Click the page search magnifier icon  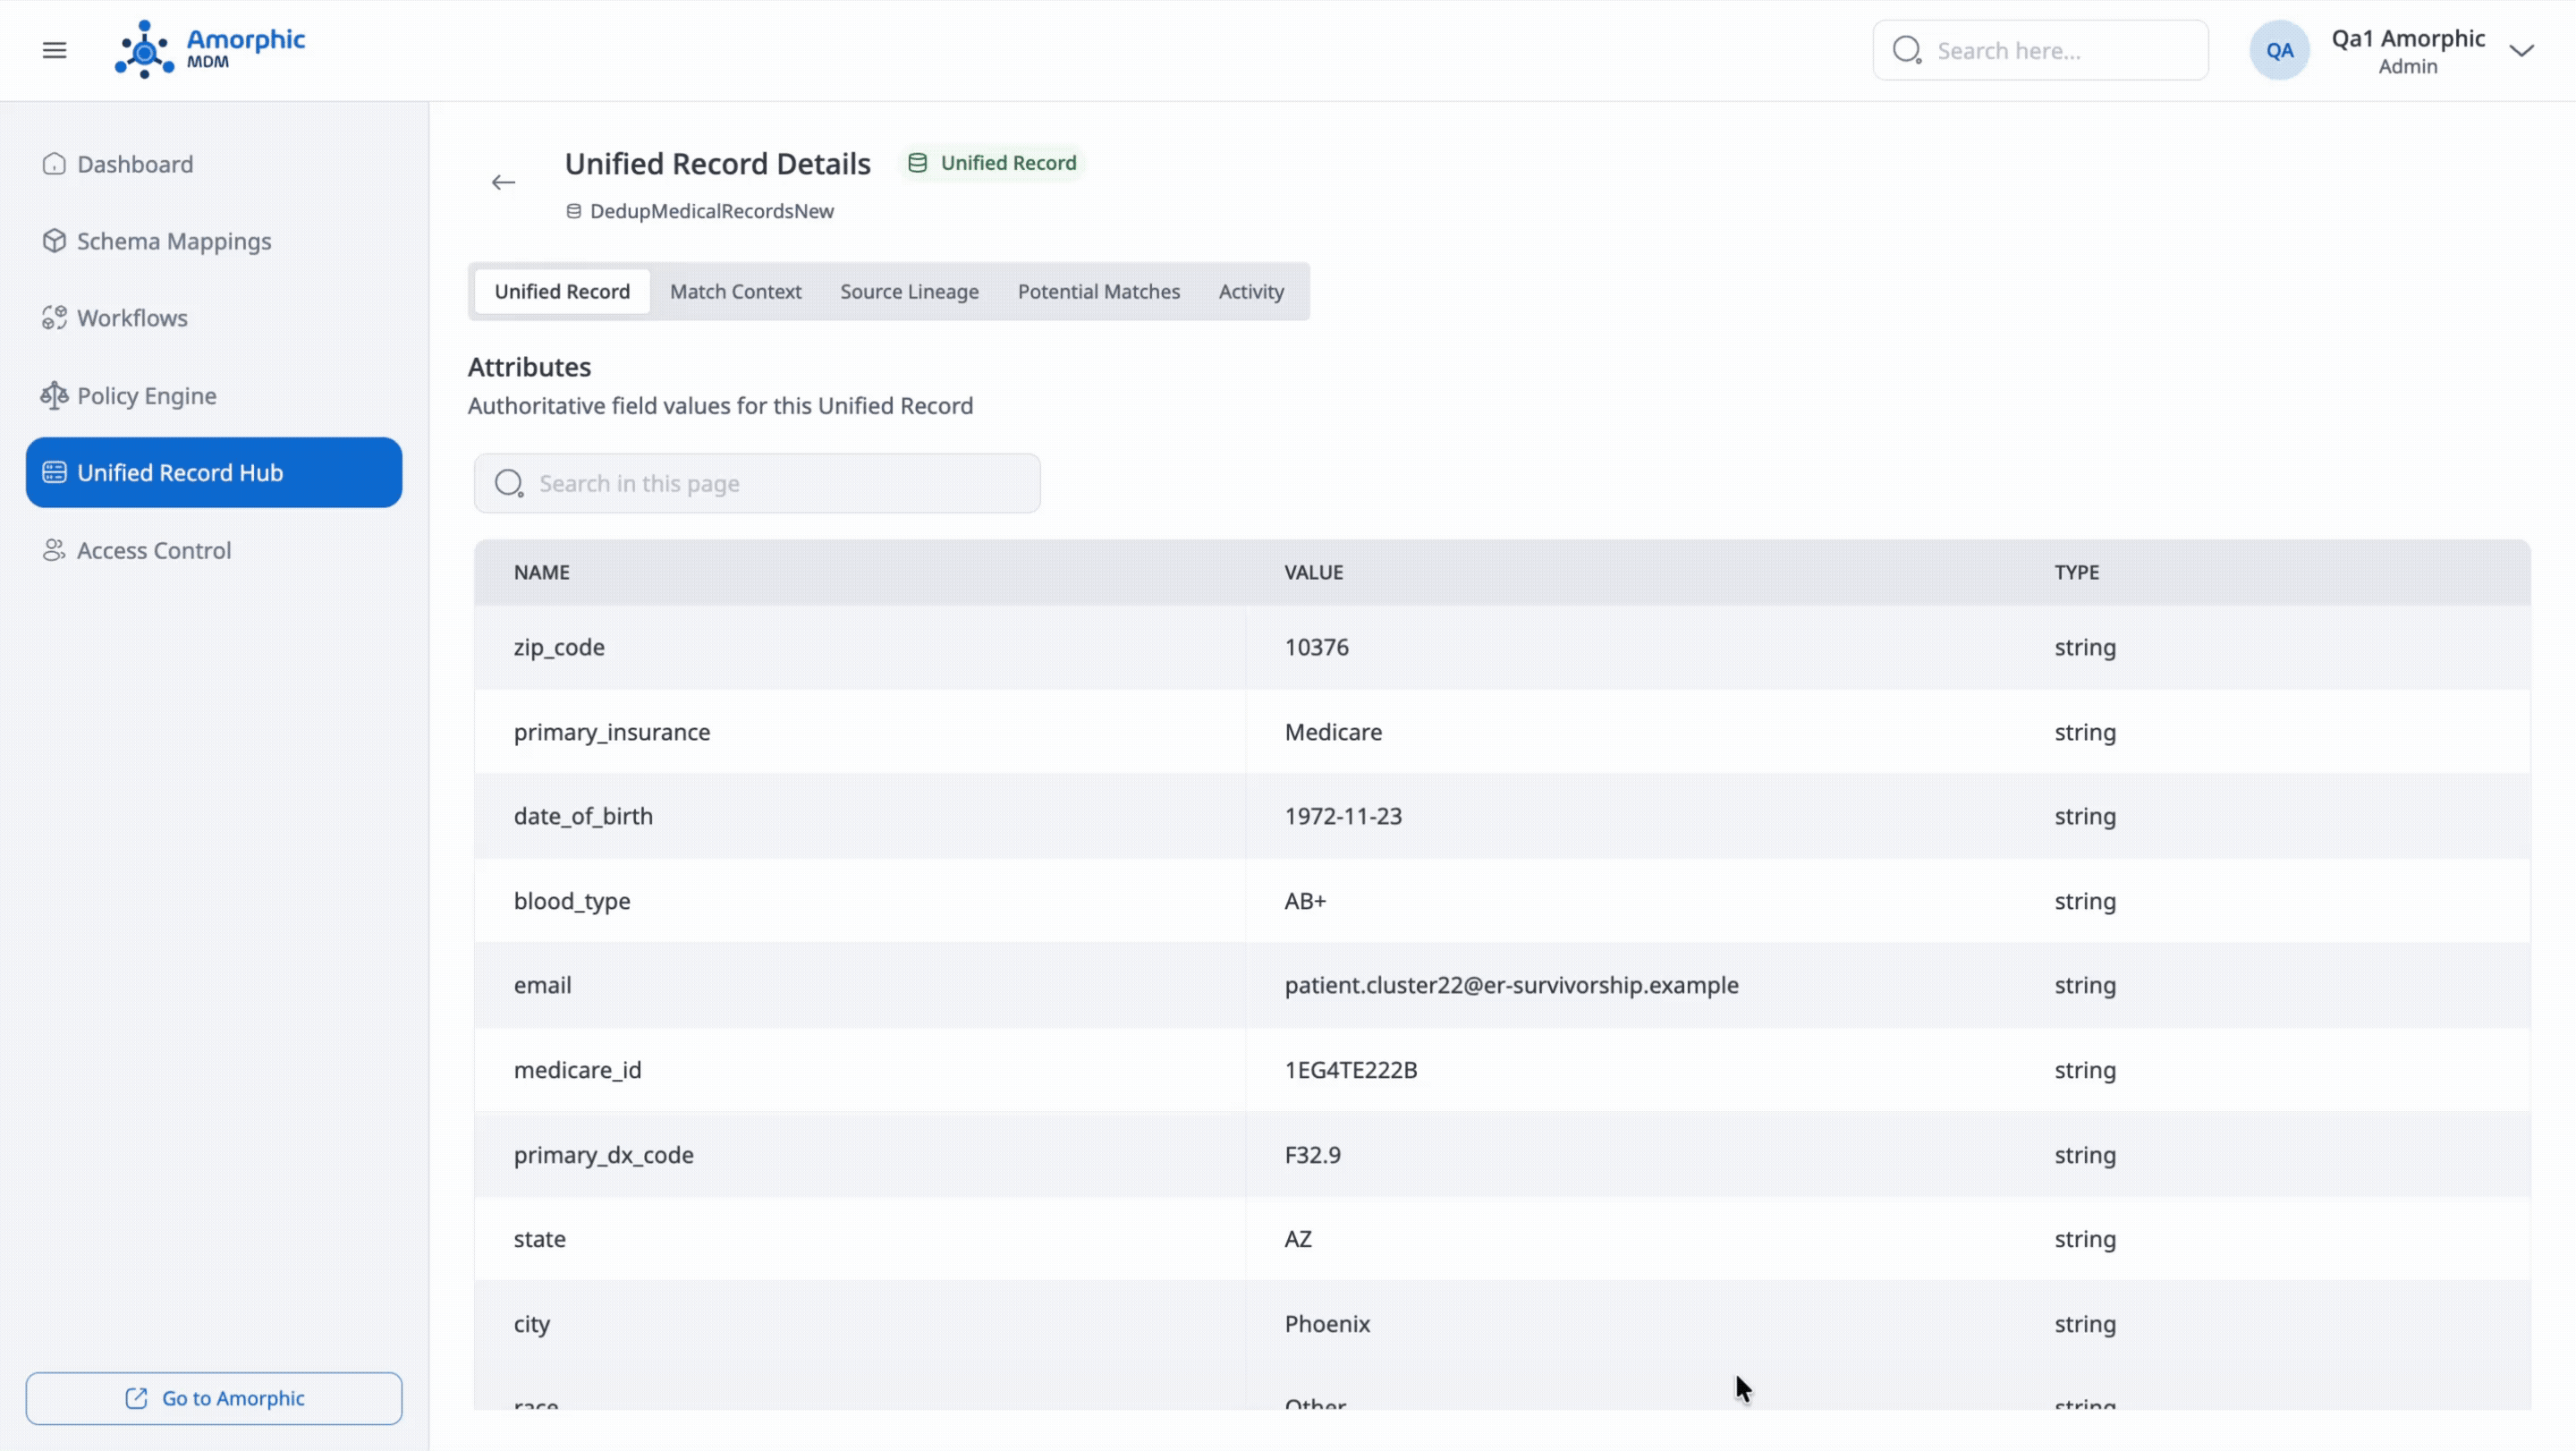point(509,483)
